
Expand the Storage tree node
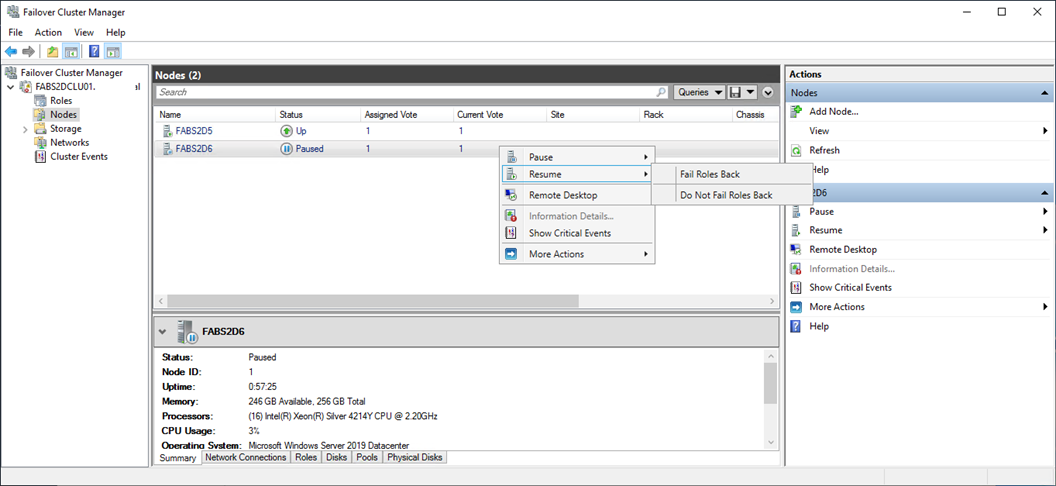[25, 129]
